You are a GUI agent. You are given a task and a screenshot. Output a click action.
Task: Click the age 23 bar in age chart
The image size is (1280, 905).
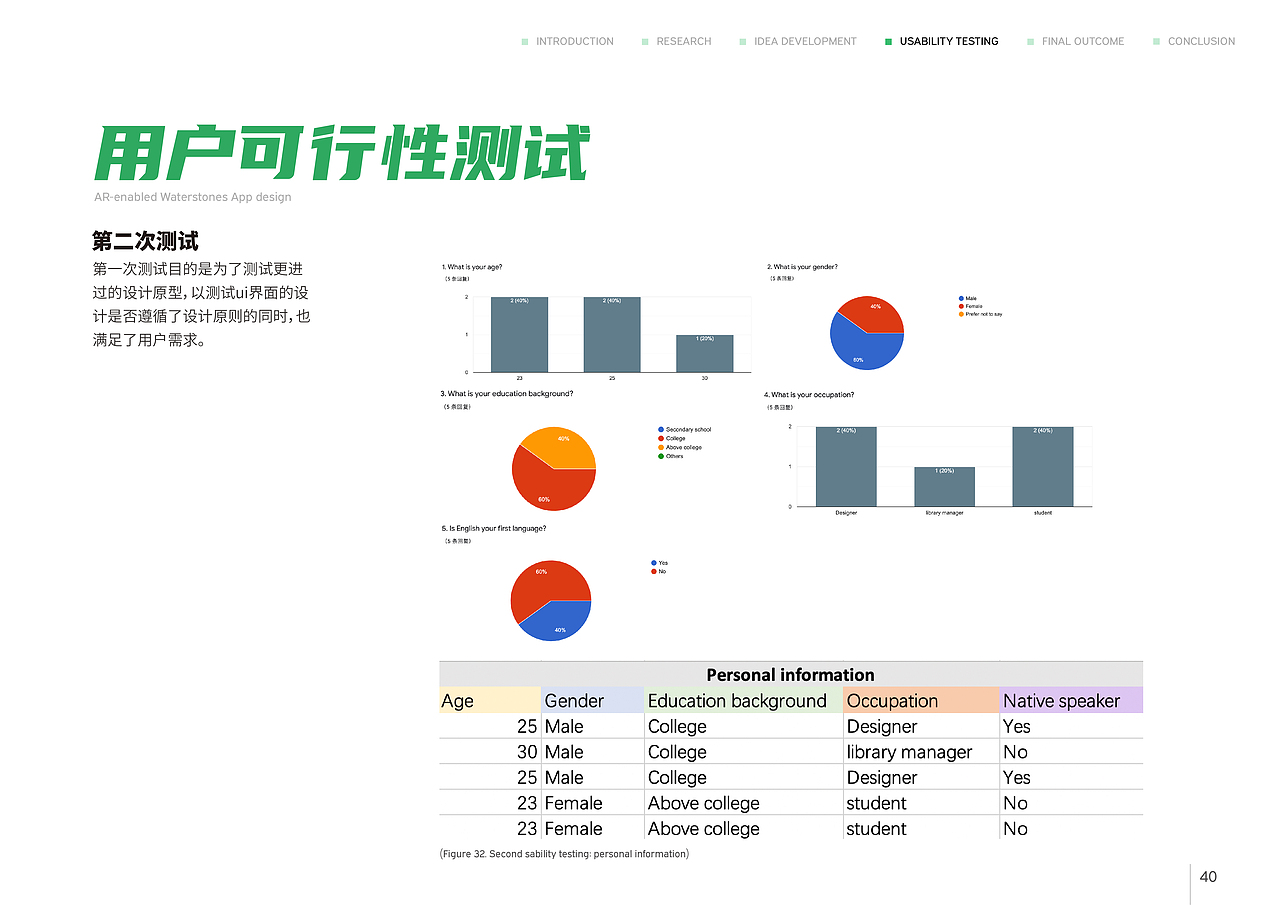click(x=519, y=335)
